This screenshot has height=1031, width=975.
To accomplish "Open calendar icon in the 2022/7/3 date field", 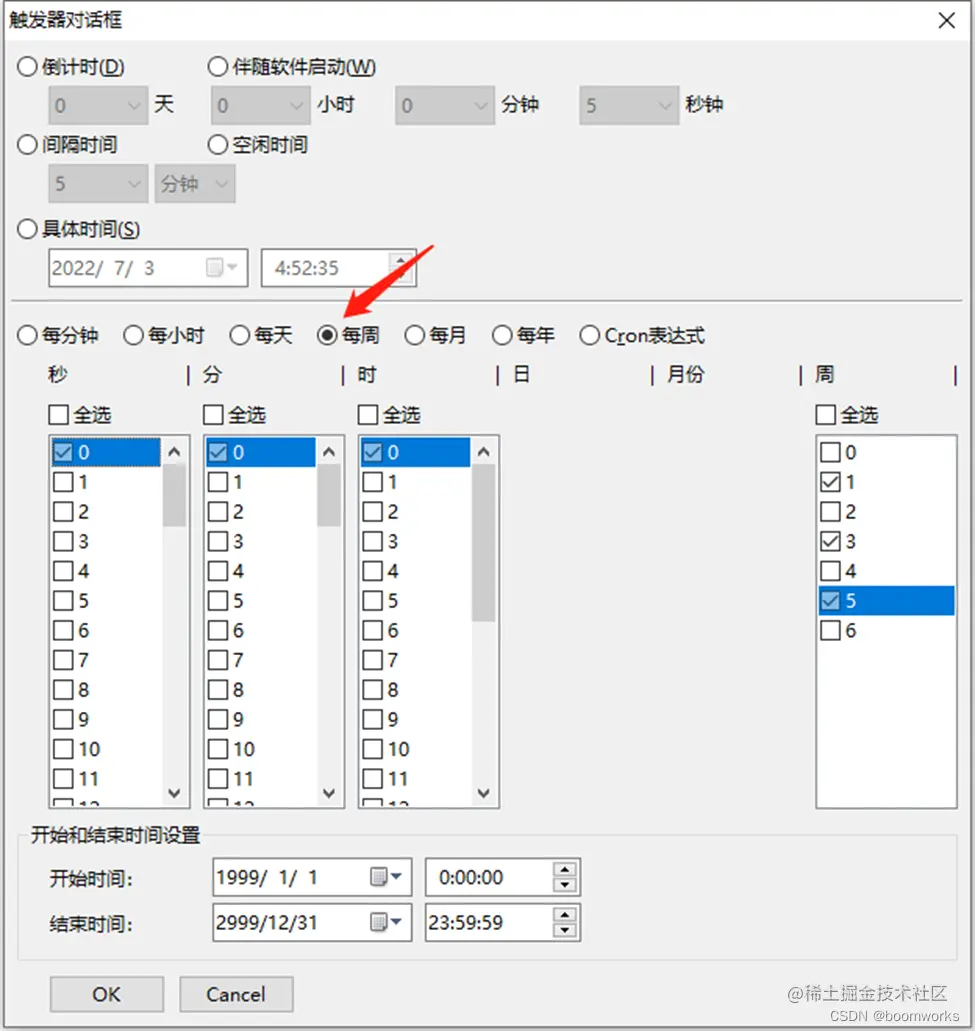I will tap(221, 268).
